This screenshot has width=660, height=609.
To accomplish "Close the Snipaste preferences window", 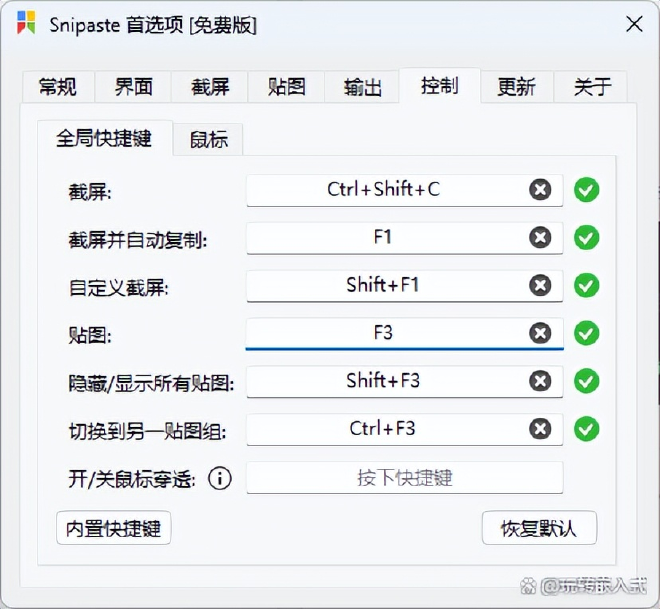I will [x=634, y=24].
